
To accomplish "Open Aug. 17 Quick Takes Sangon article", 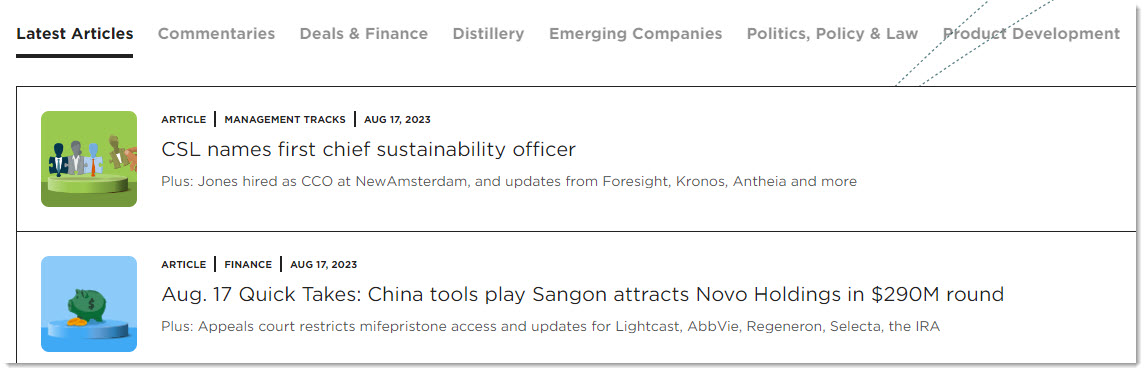I will pos(583,295).
